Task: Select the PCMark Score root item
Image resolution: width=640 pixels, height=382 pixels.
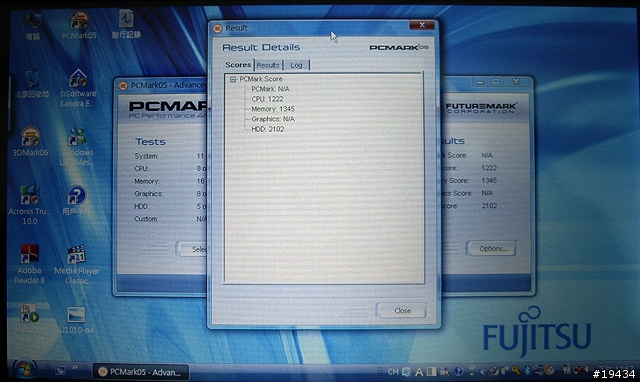Action: [x=261, y=79]
